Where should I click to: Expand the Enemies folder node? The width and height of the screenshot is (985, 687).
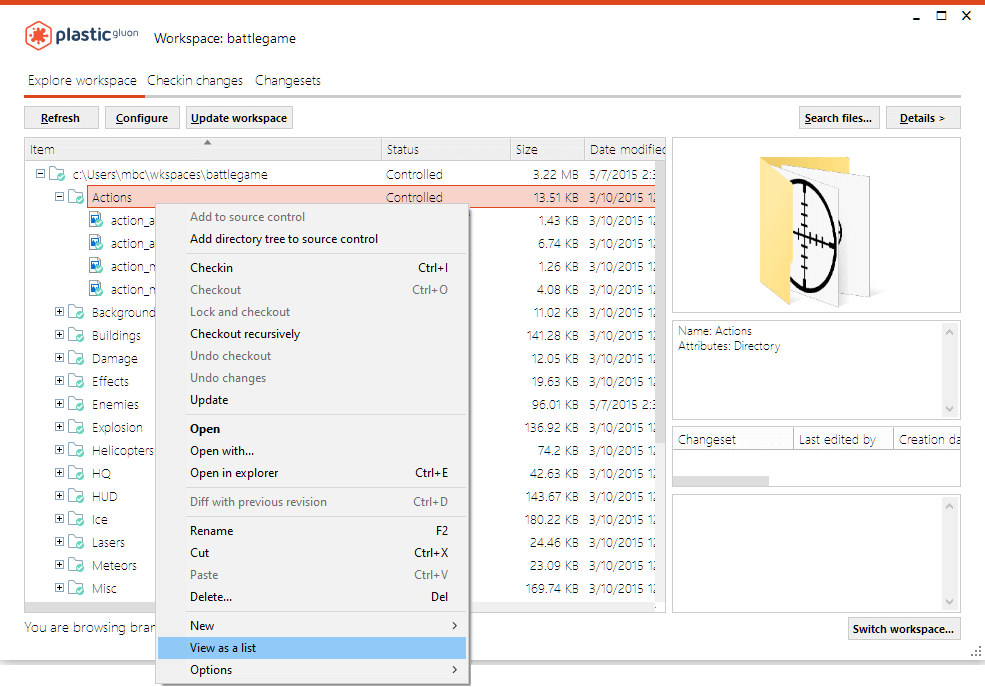click(x=59, y=403)
